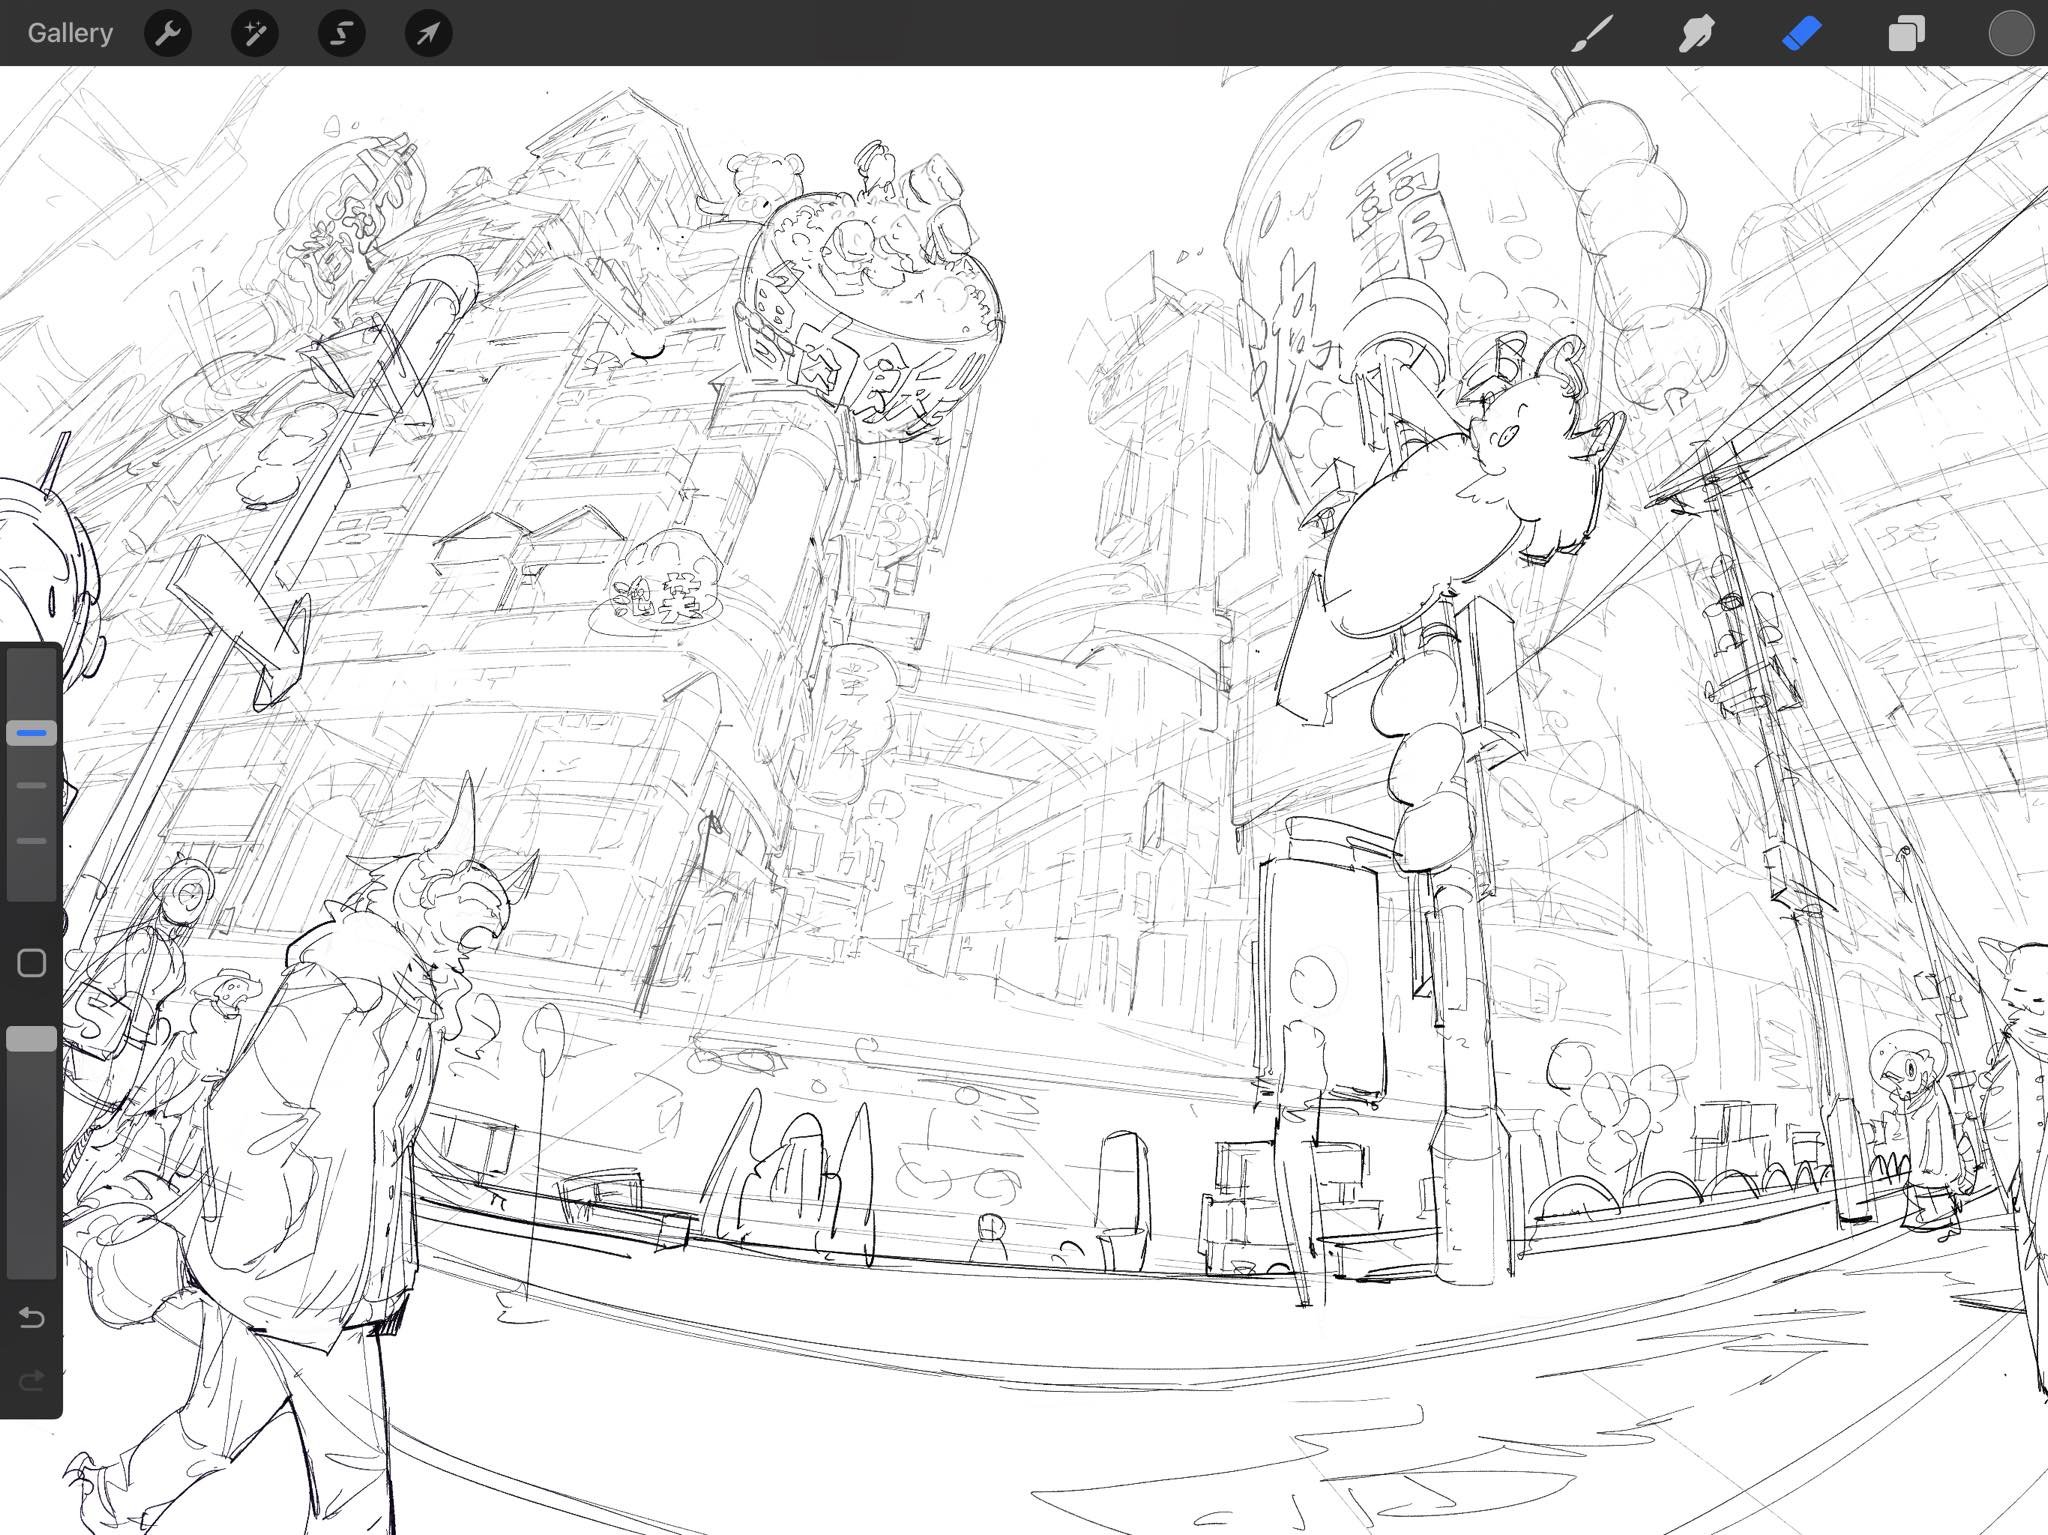2048x1535 pixels.
Task: Jump to the lower gray size notch
Action: point(32,841)
